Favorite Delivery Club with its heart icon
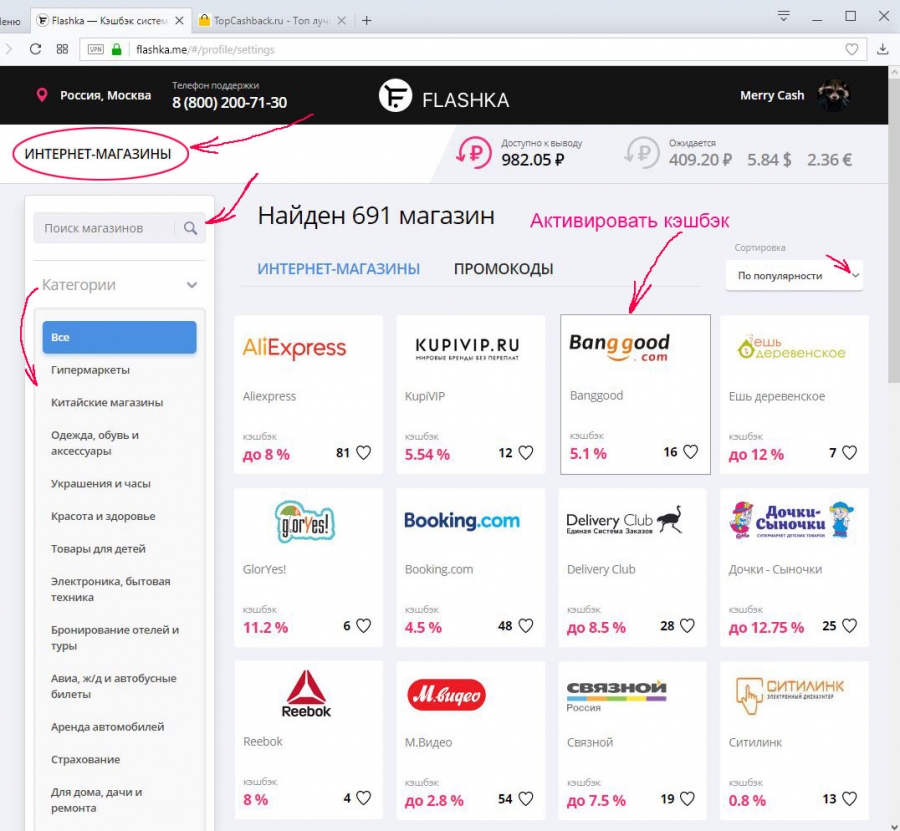Image resolution: width=900 pixels, height=831 pixels. pyautogui.click(x=687, y=626)
